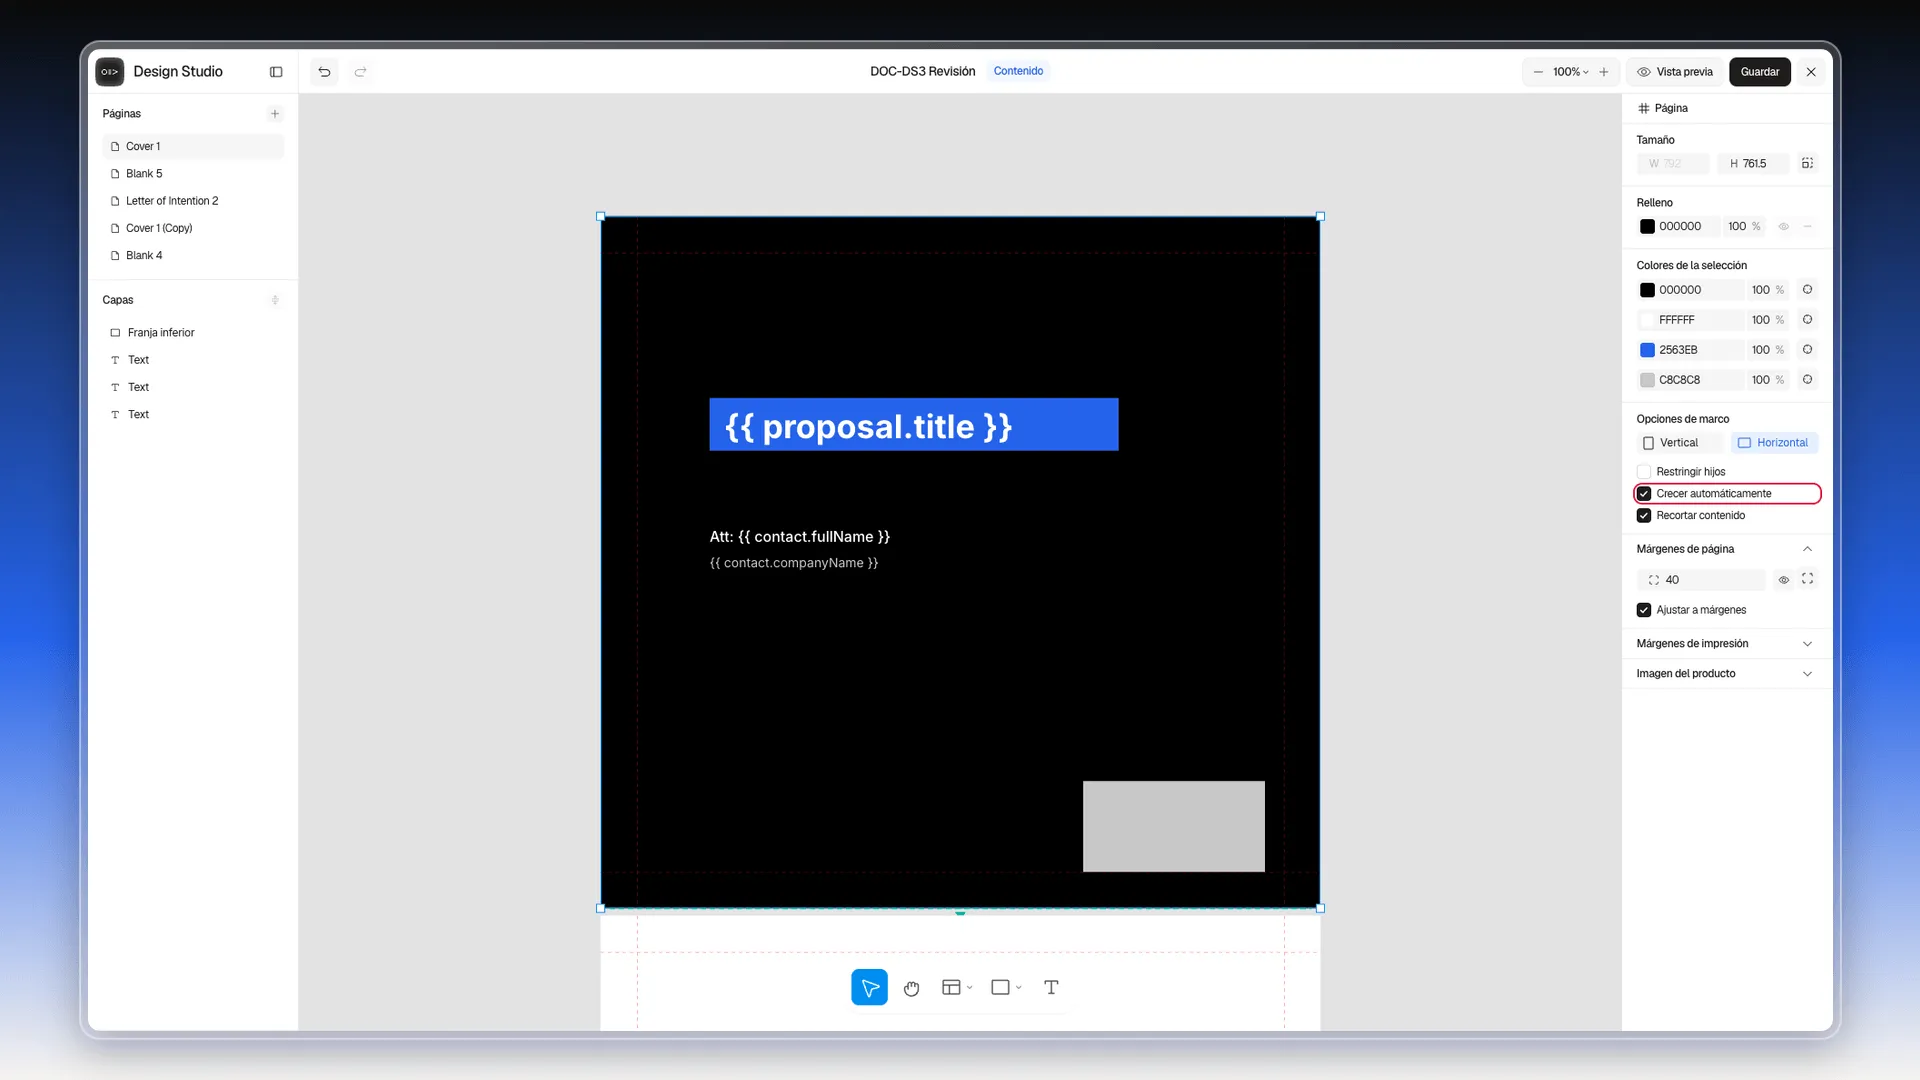Click style icon beside C8C8C8 color
The image size is (1920, 1080).
click(x=1807, y=380)
